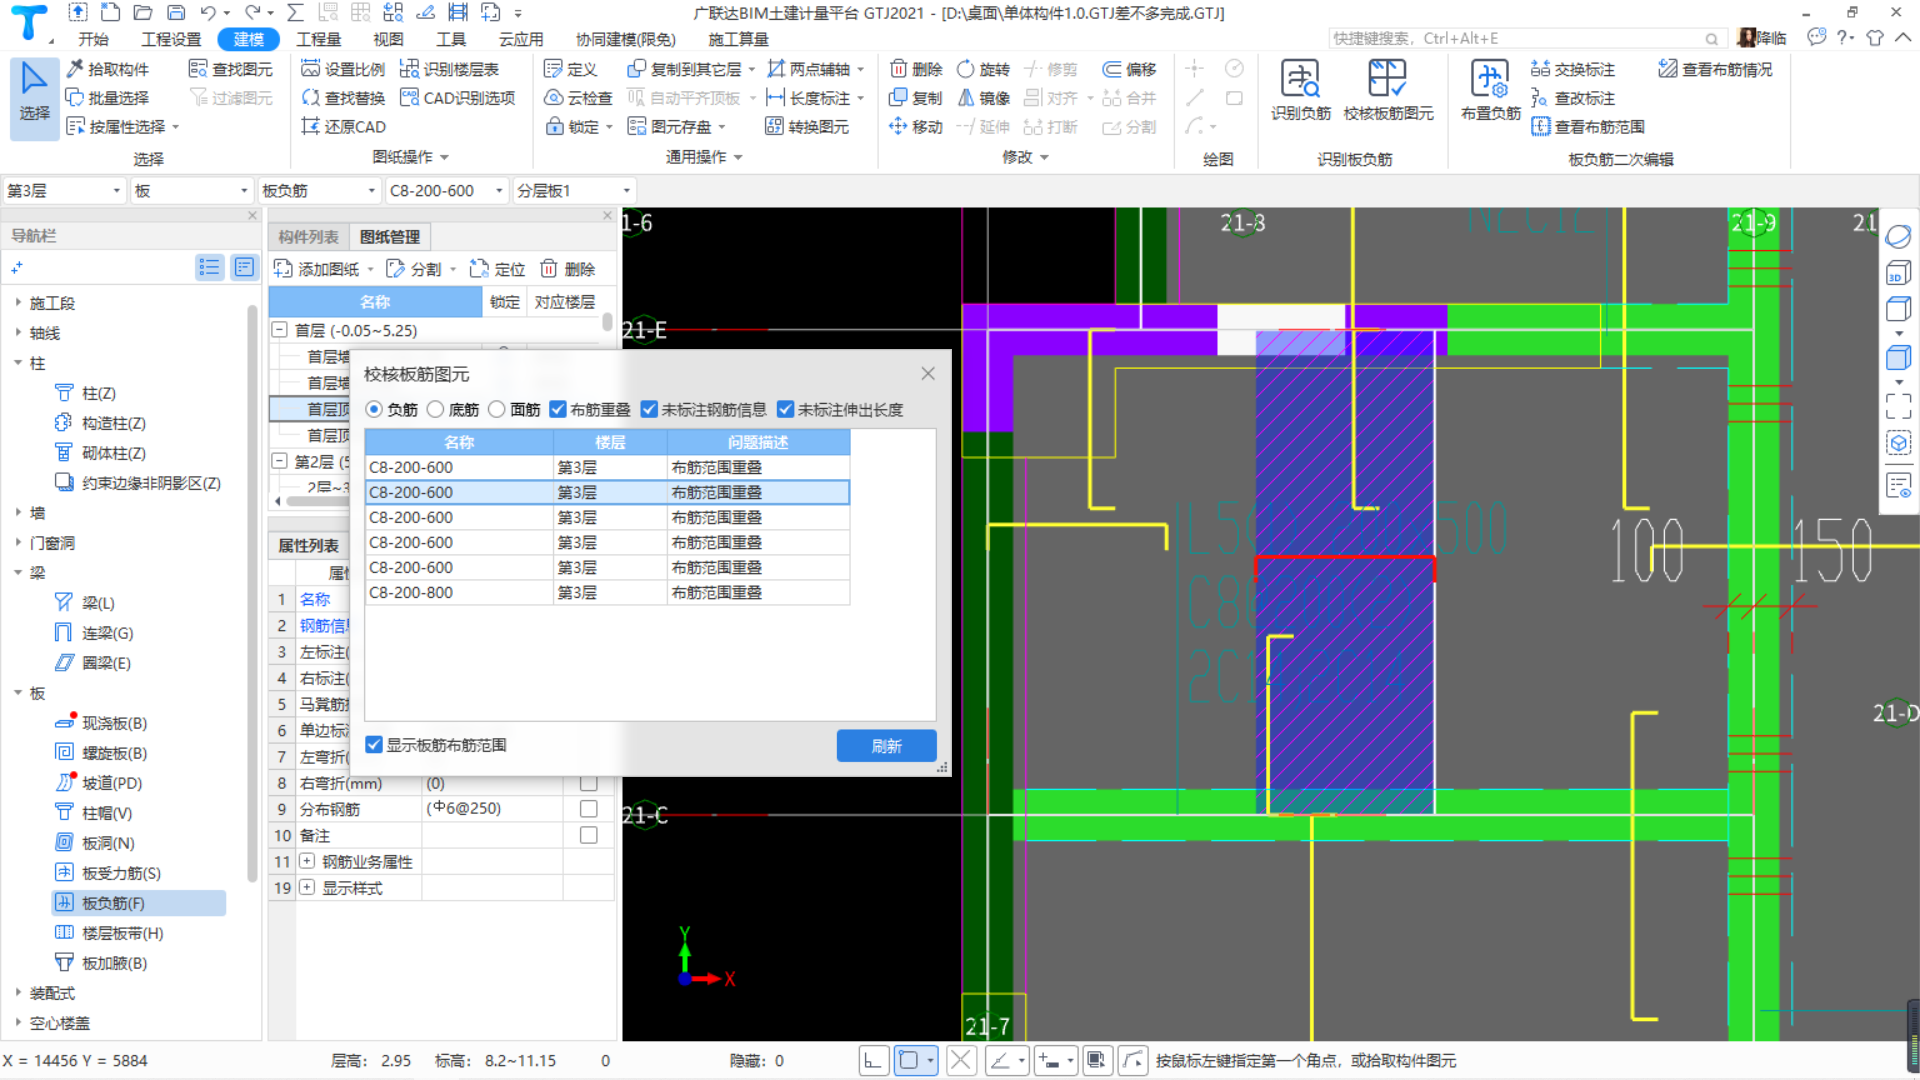Click the save icon in title bar
The image size is (1920, 1080).
(176, 13)
